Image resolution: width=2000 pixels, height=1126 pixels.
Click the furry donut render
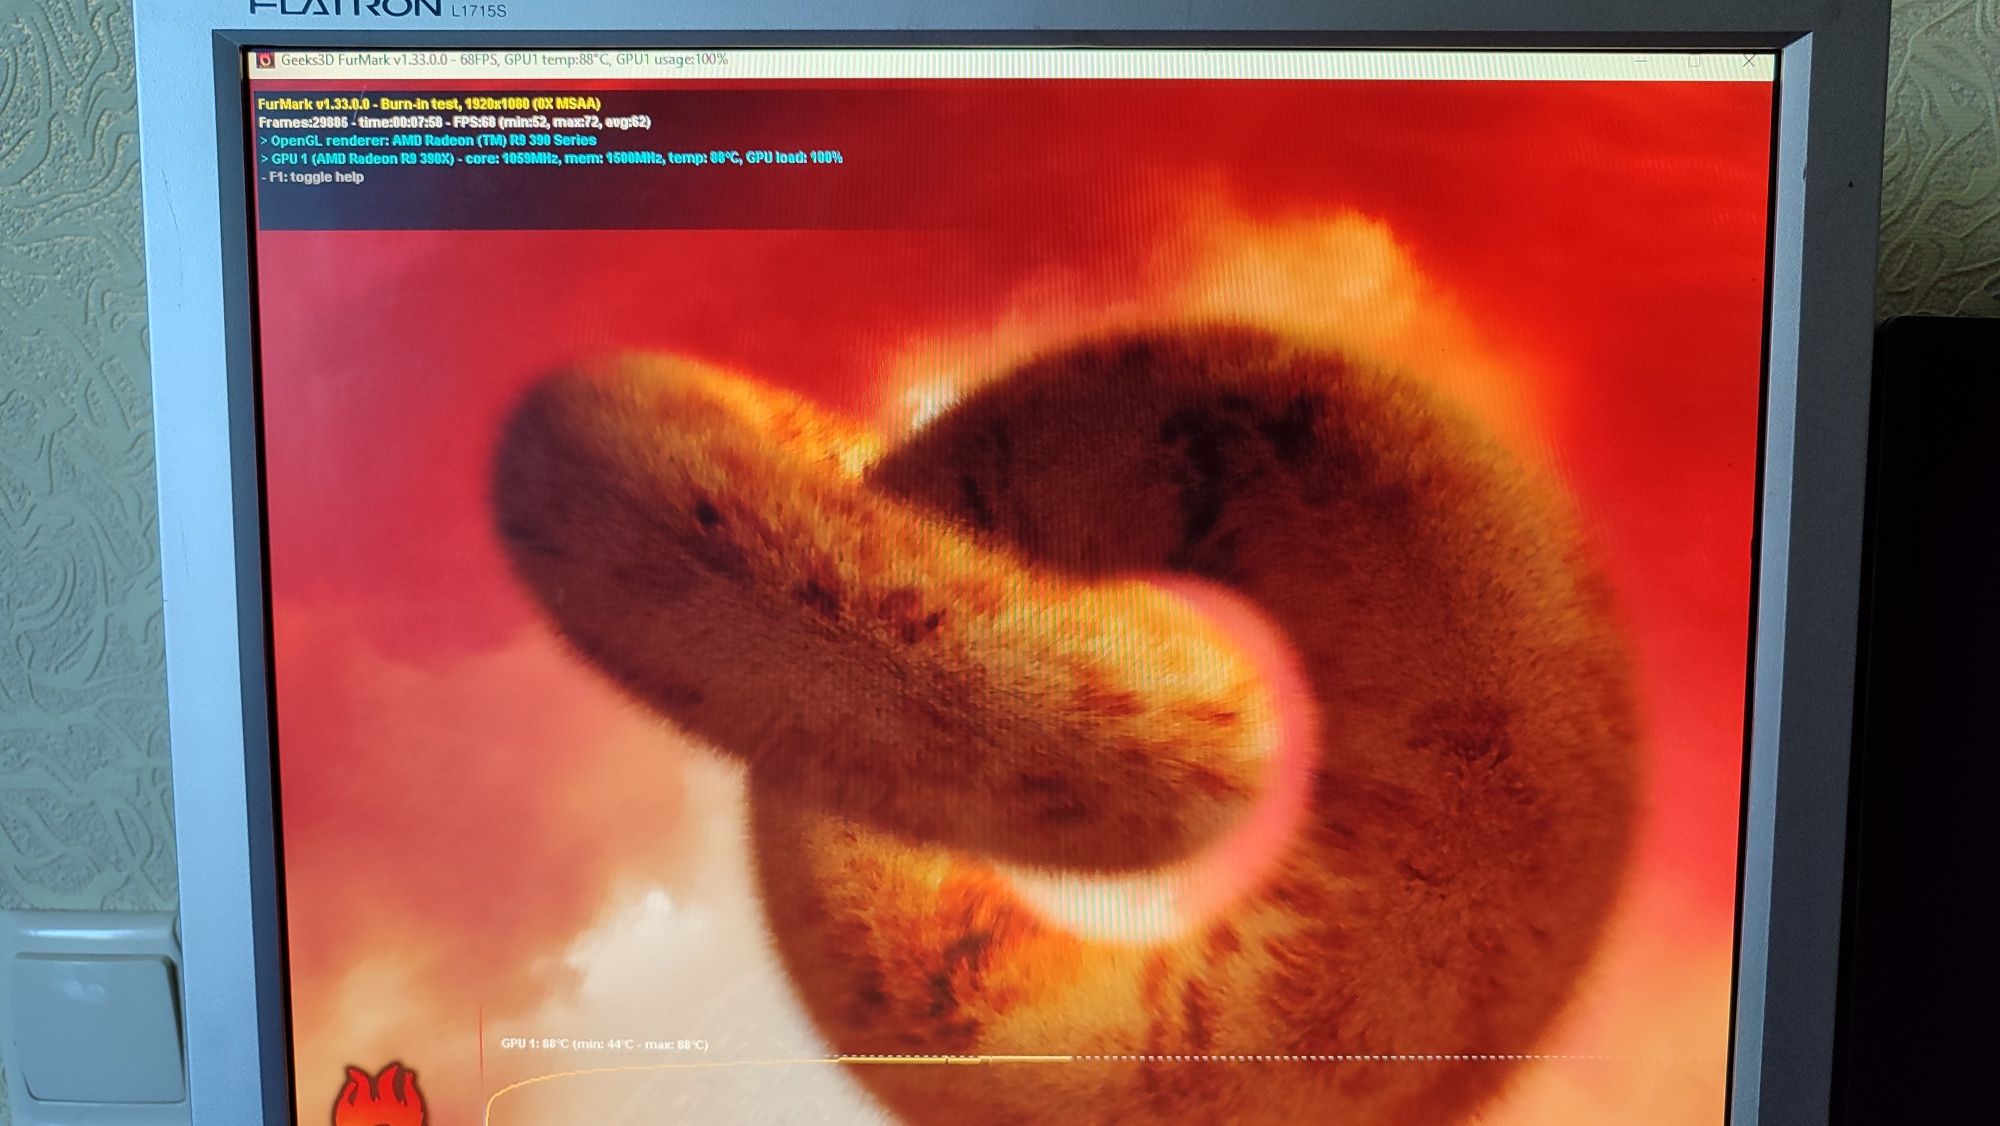point(1070,720)
